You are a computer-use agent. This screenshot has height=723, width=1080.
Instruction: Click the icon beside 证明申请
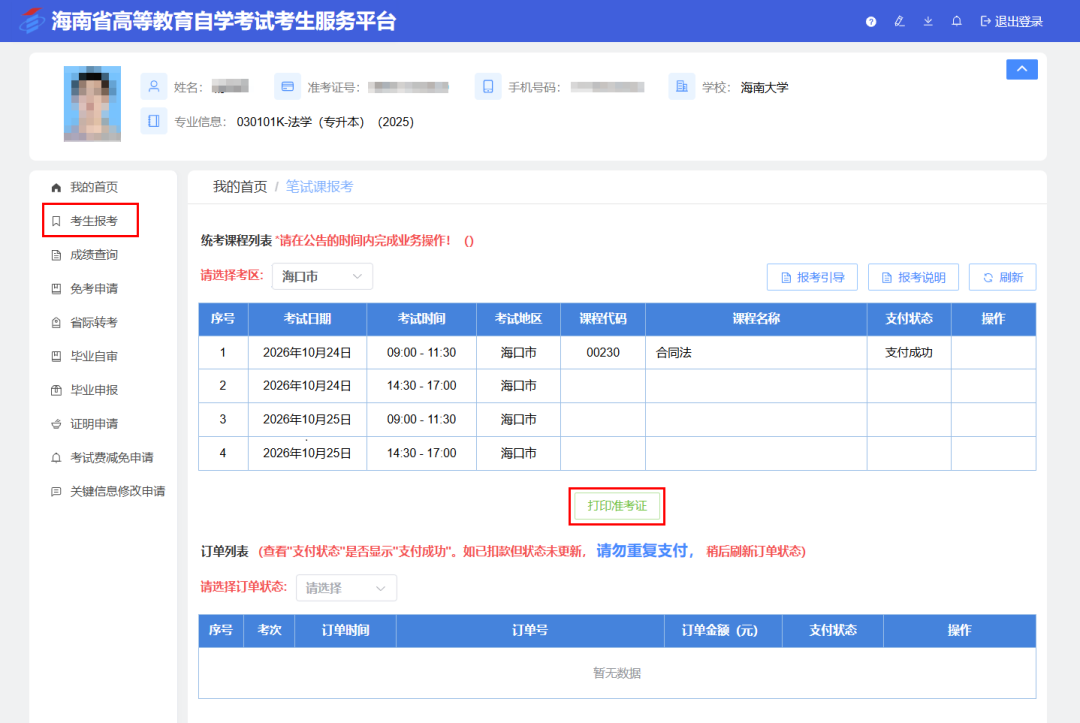[x=56, y=423]
